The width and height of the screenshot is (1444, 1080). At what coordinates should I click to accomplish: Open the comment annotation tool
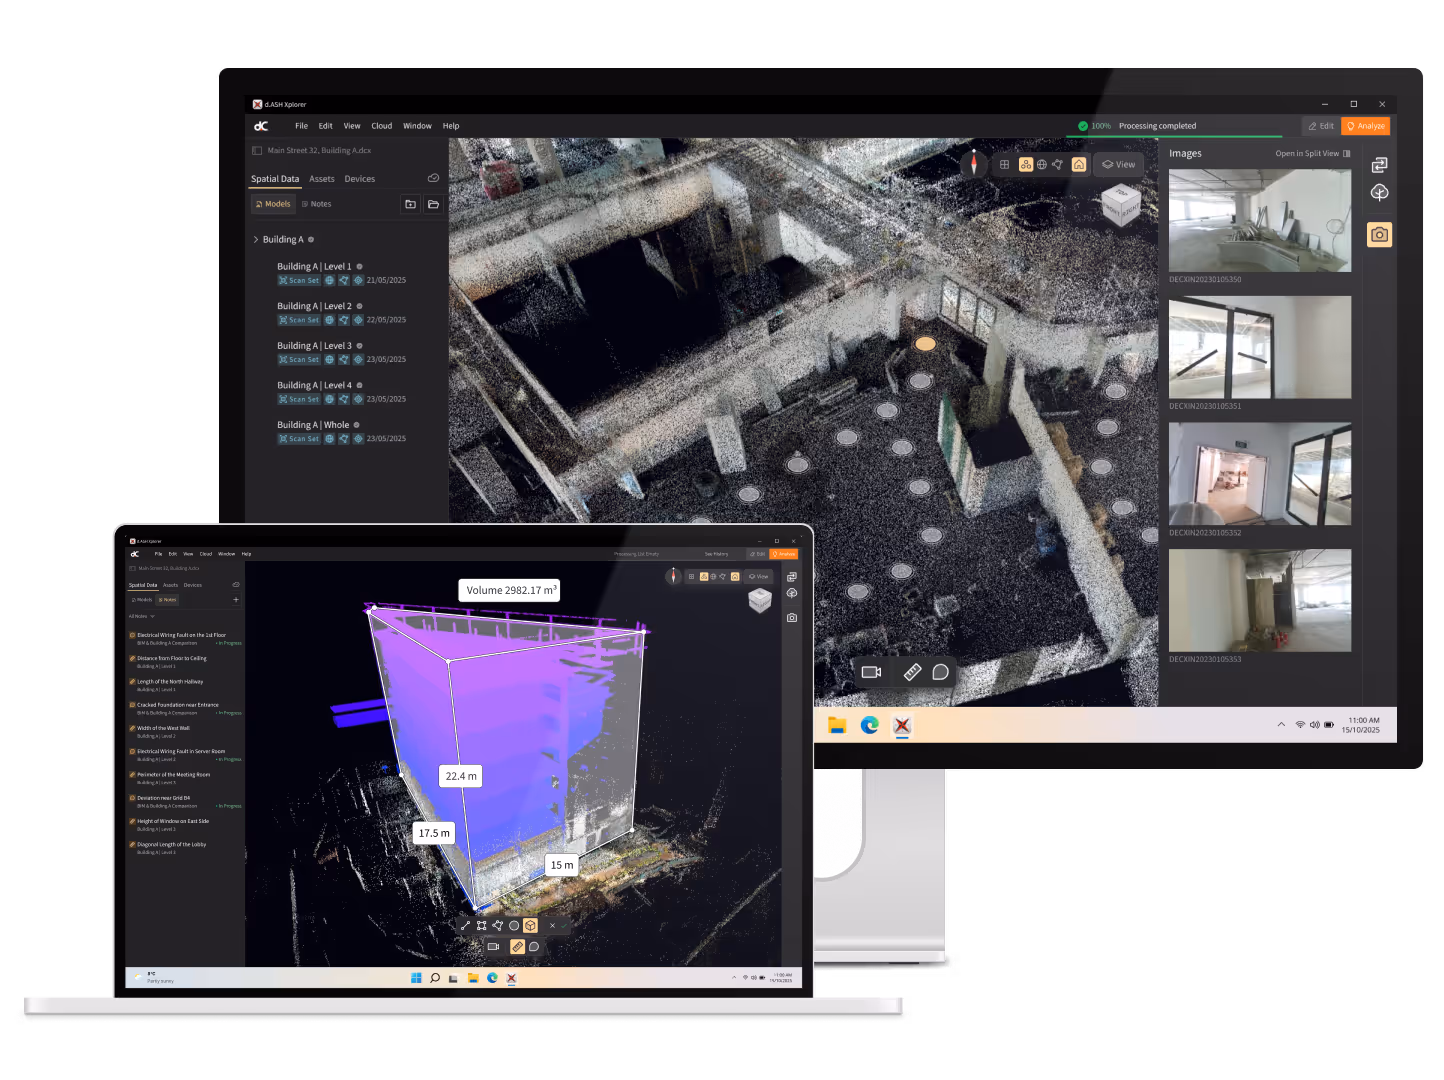(x=940, y=672)
